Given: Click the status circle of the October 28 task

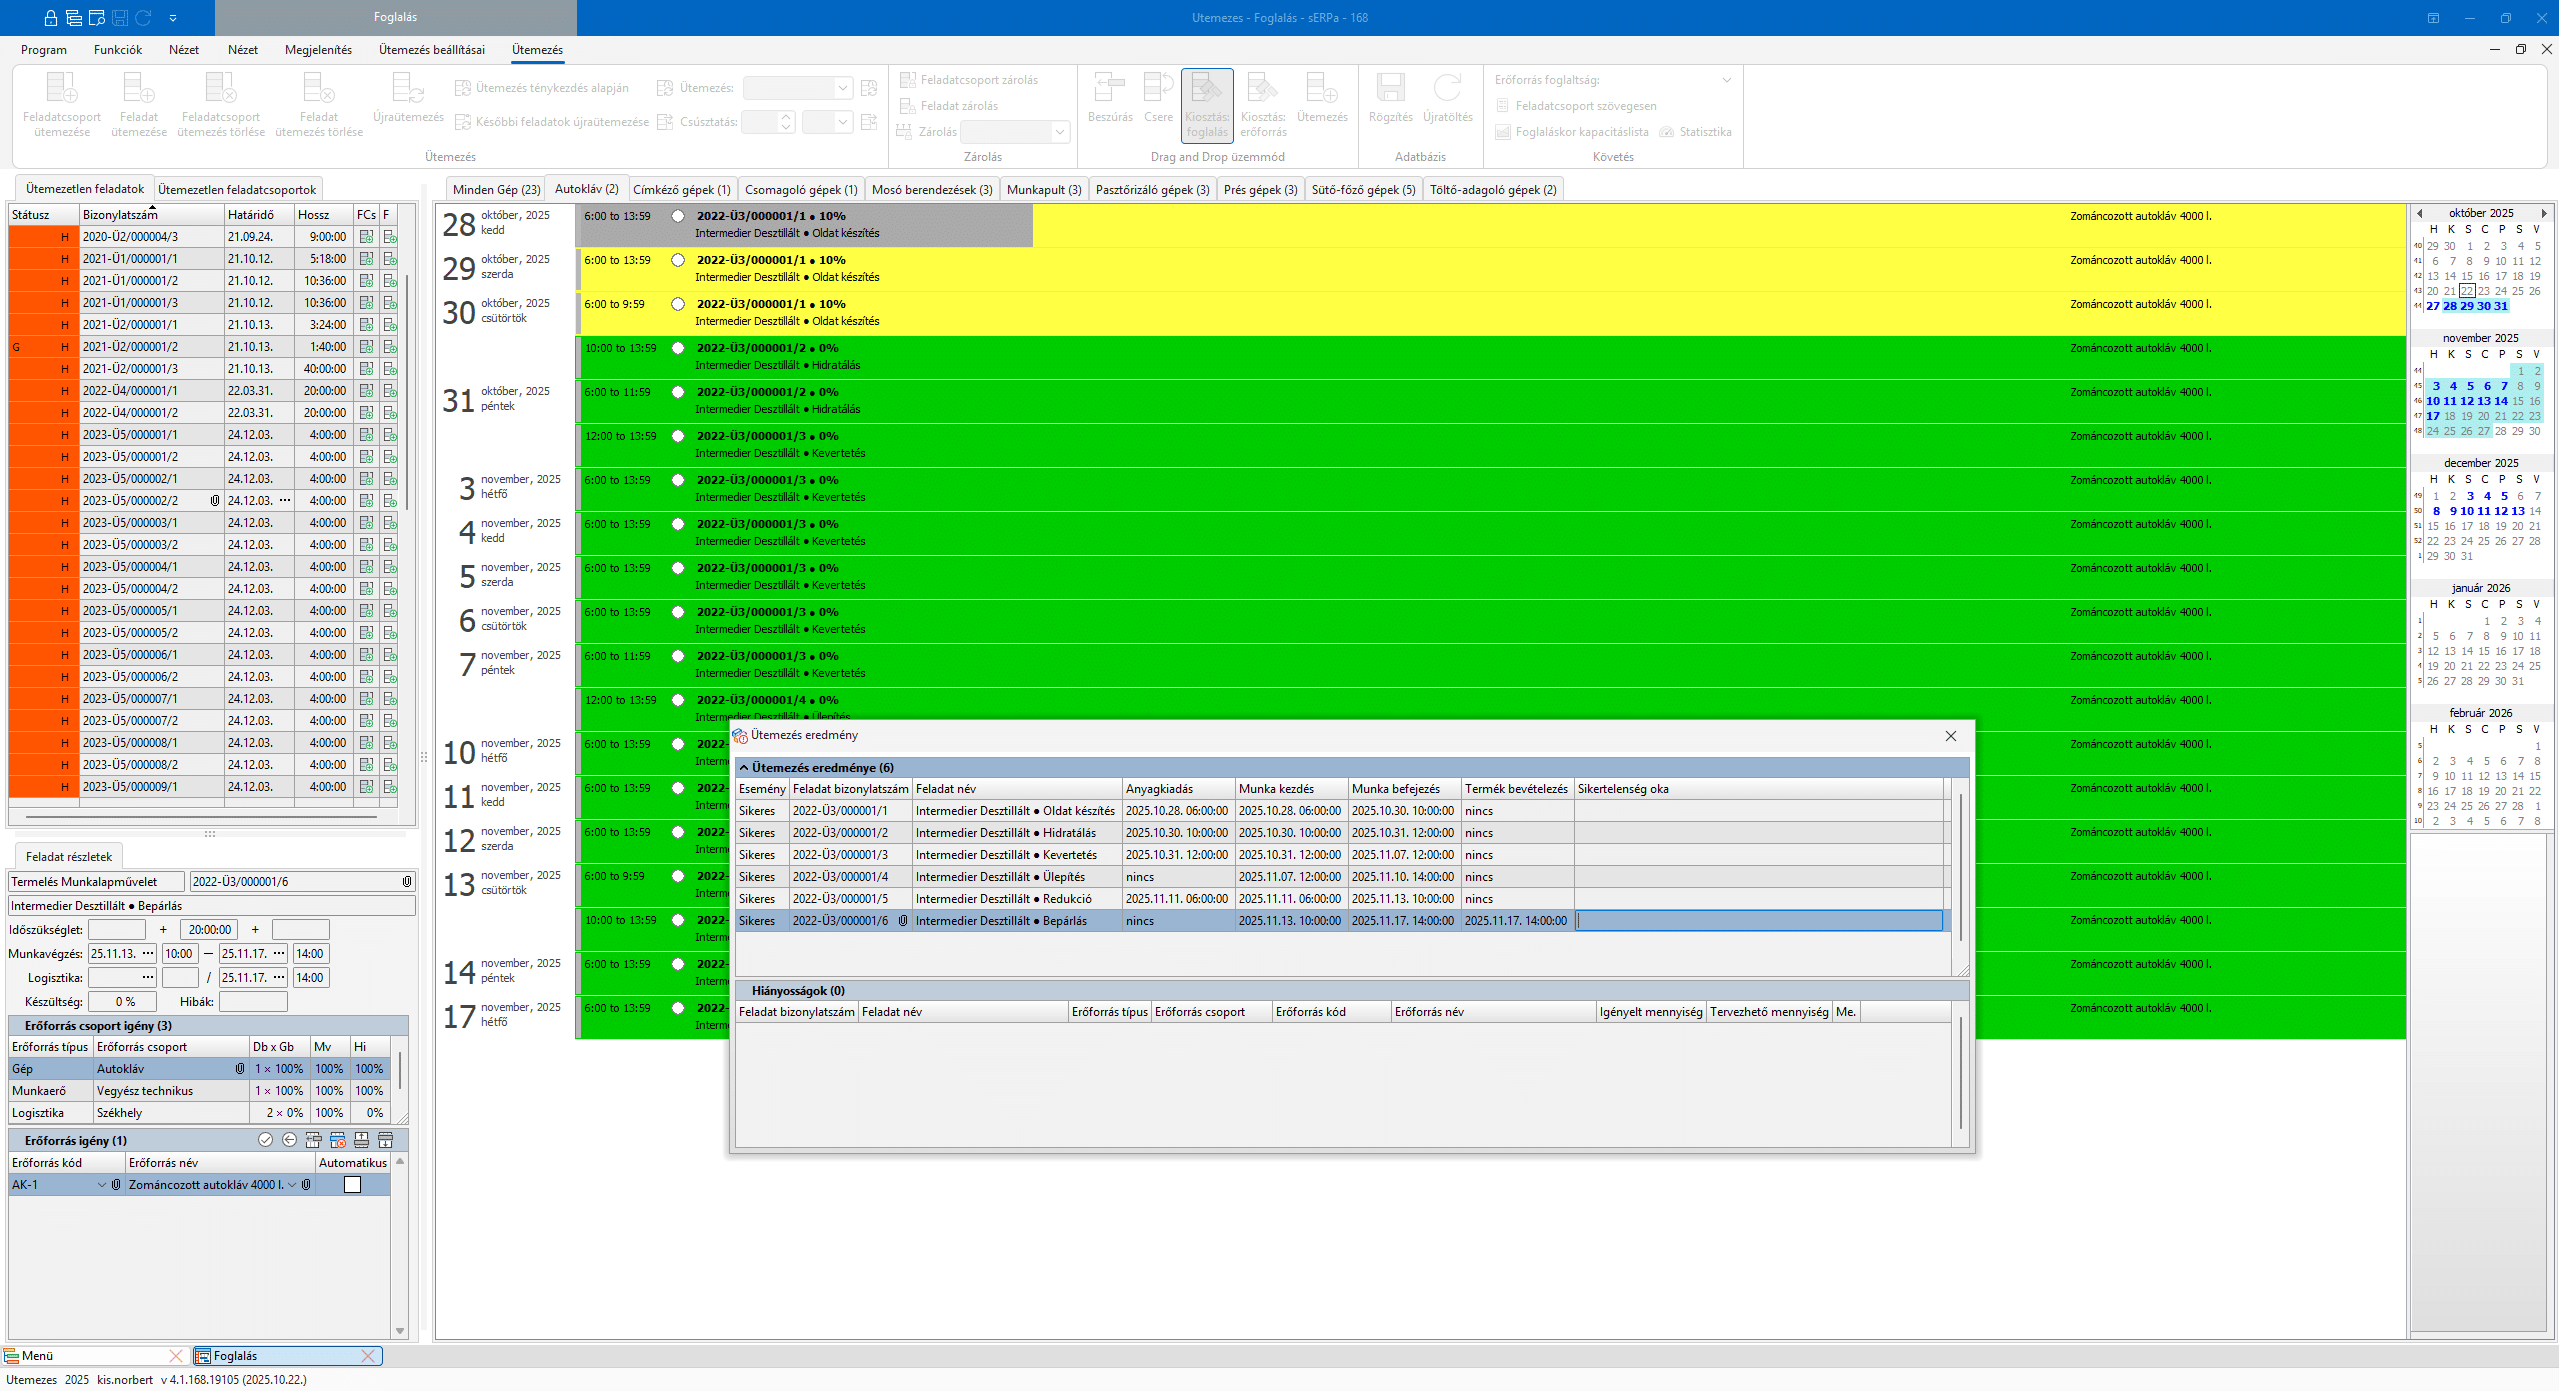Looking at the screenshot, I should (x=678, y=216).
